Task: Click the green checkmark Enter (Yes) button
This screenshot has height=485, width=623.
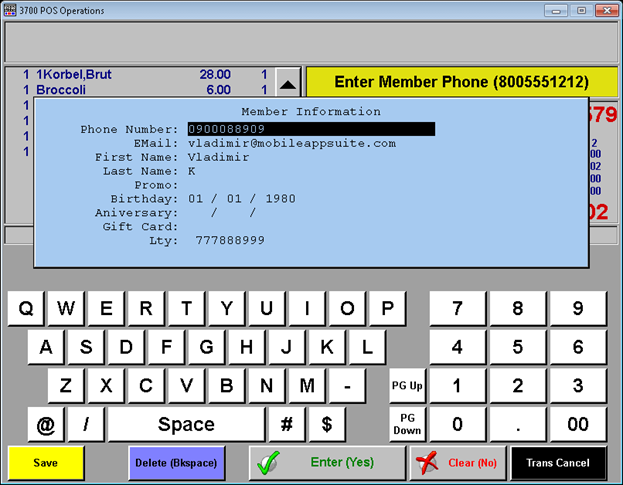Action: (327, 463)
